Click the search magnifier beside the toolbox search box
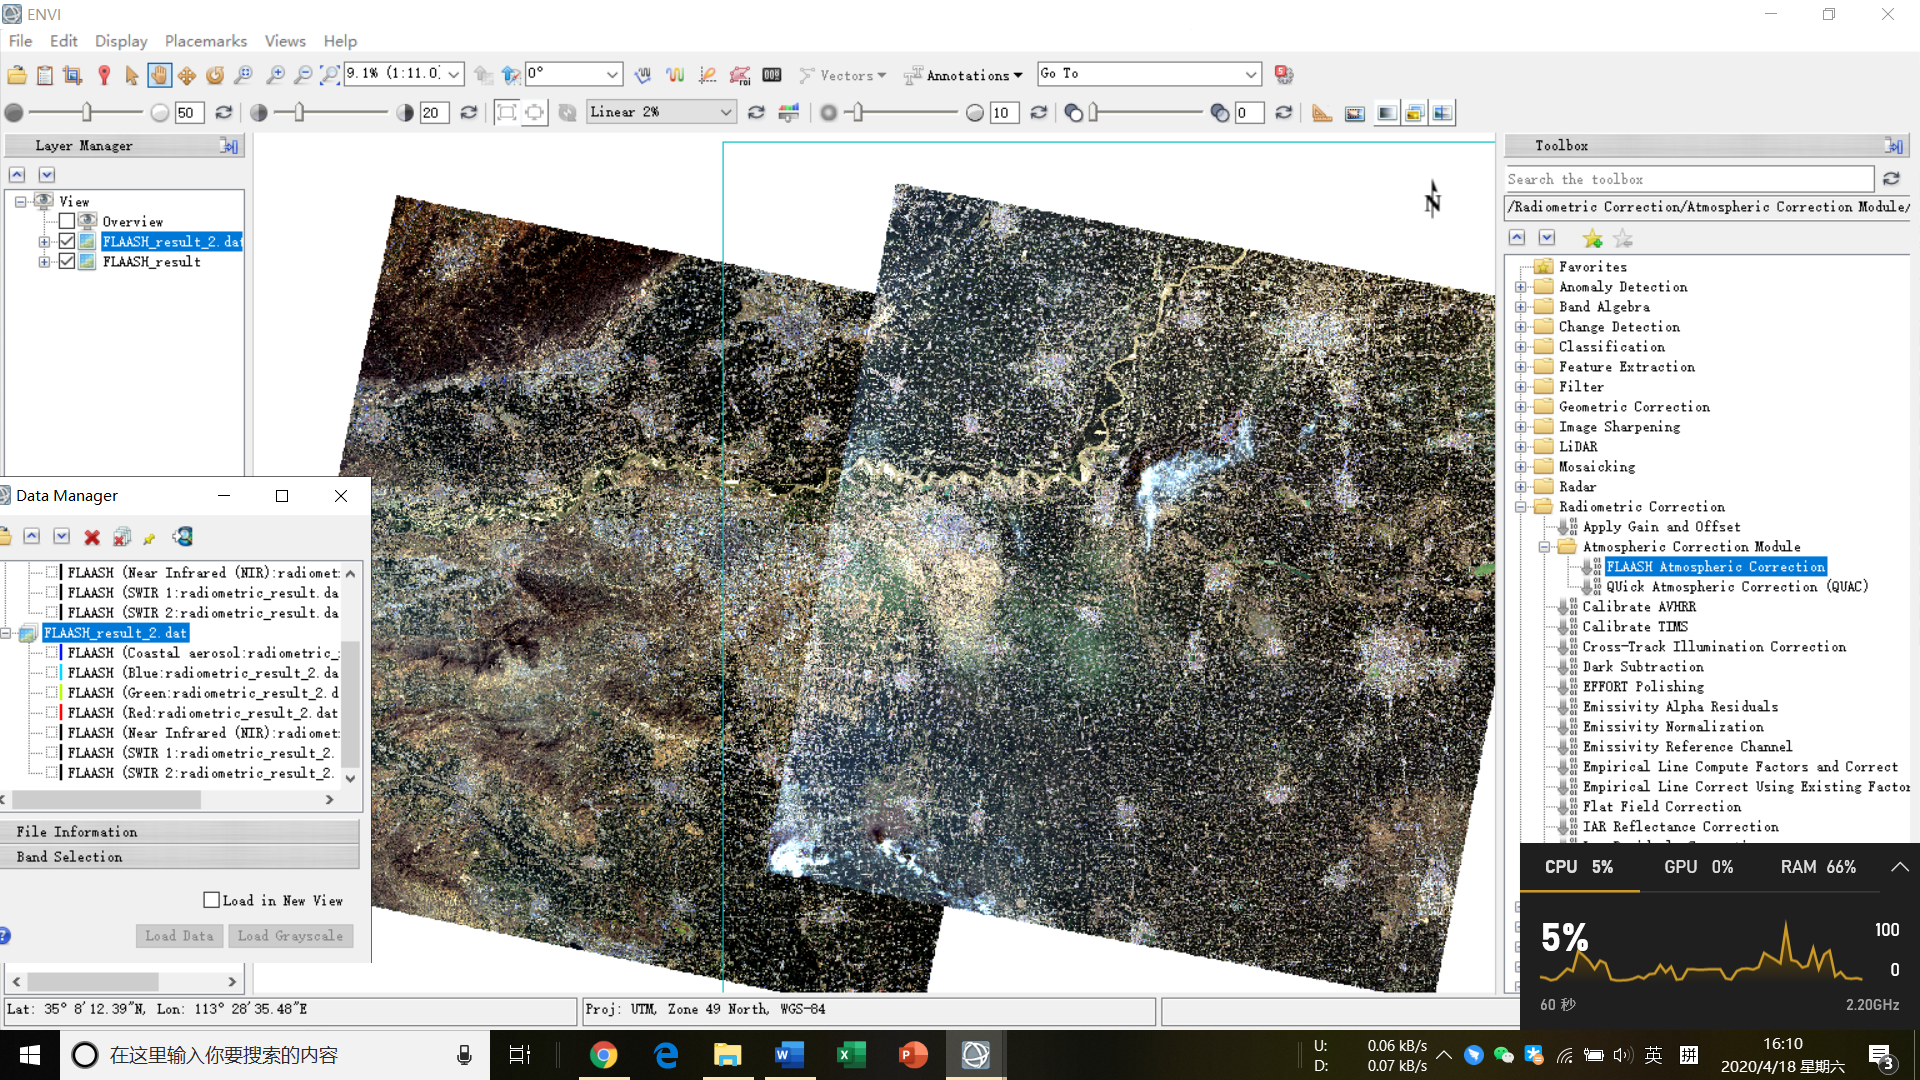Screen dimensions: 1920x1080 click(1891, 178)
